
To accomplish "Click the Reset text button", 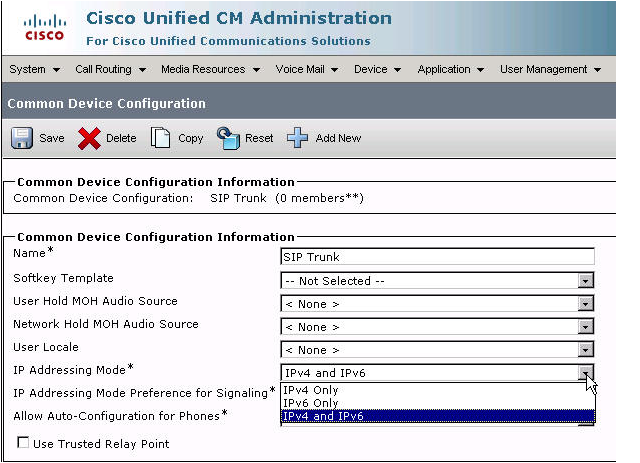I will pos(259,138).
